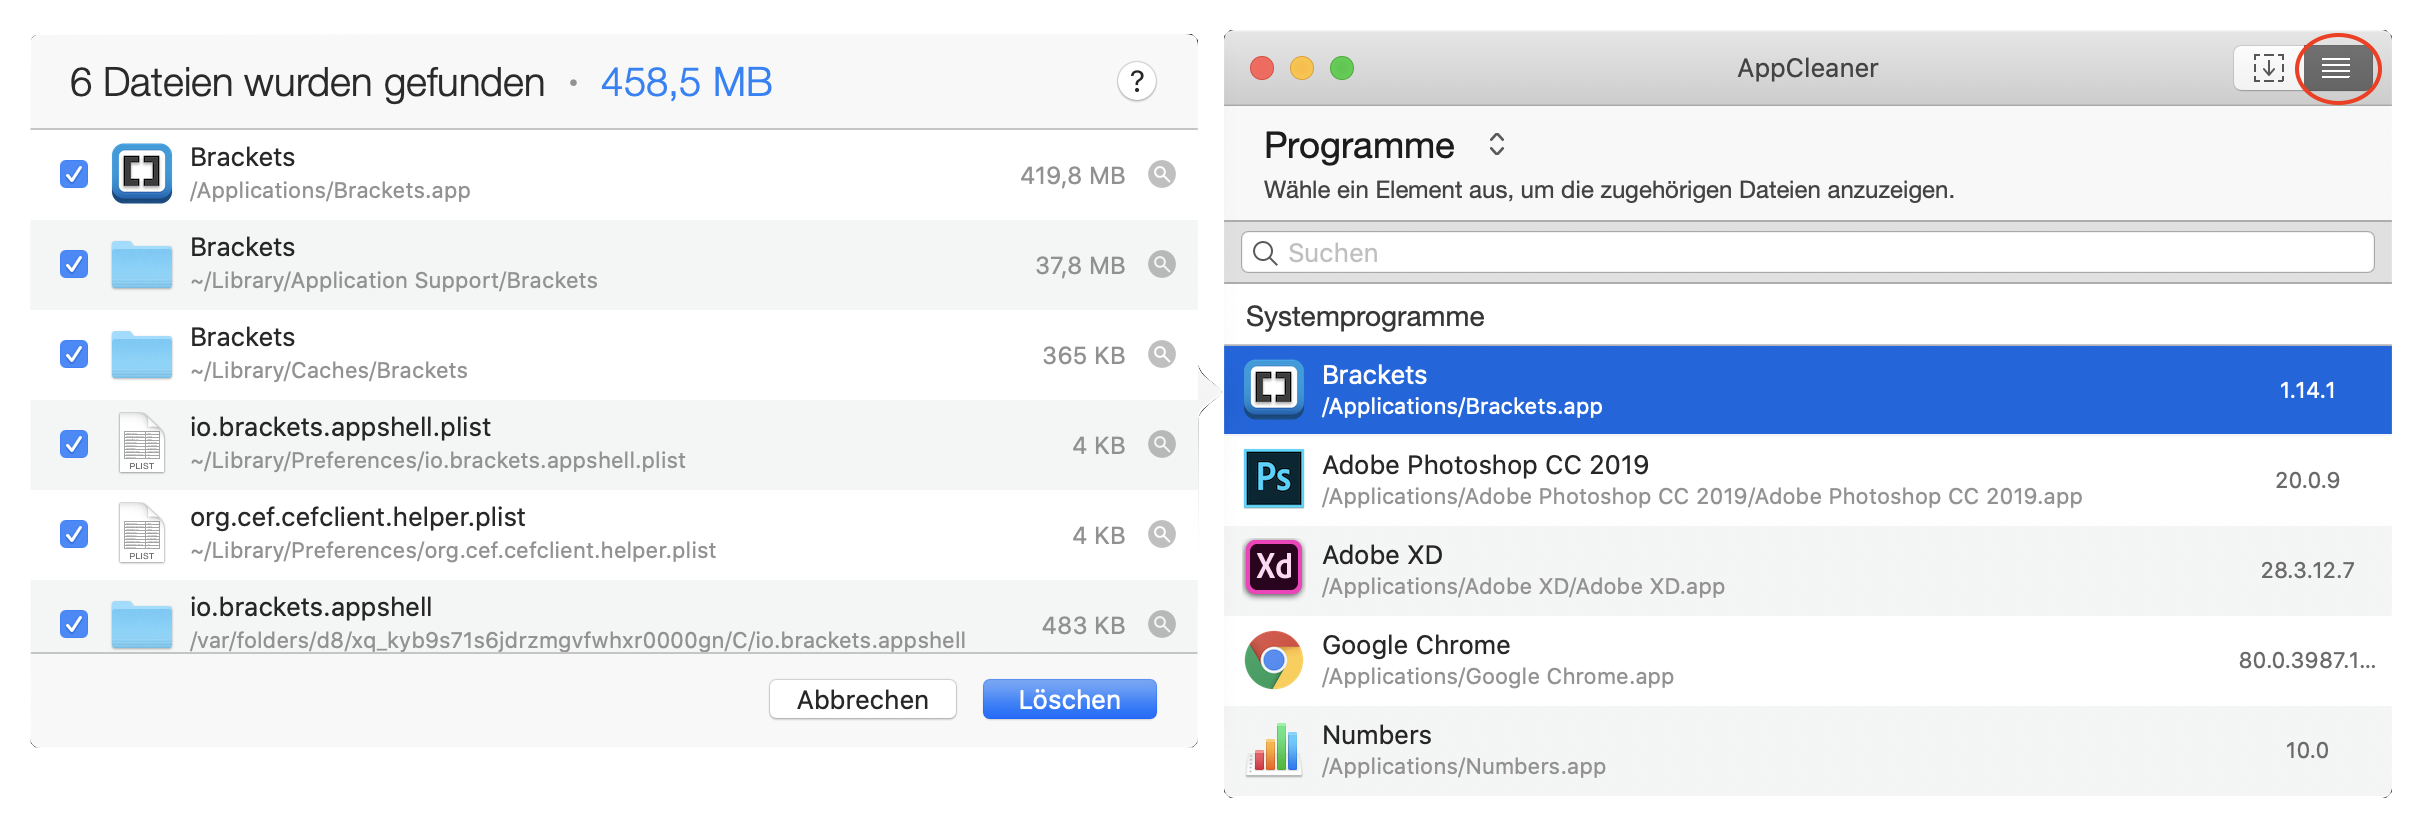
Task: Click the Google Chrome app icon
Action: point(1273,660)
